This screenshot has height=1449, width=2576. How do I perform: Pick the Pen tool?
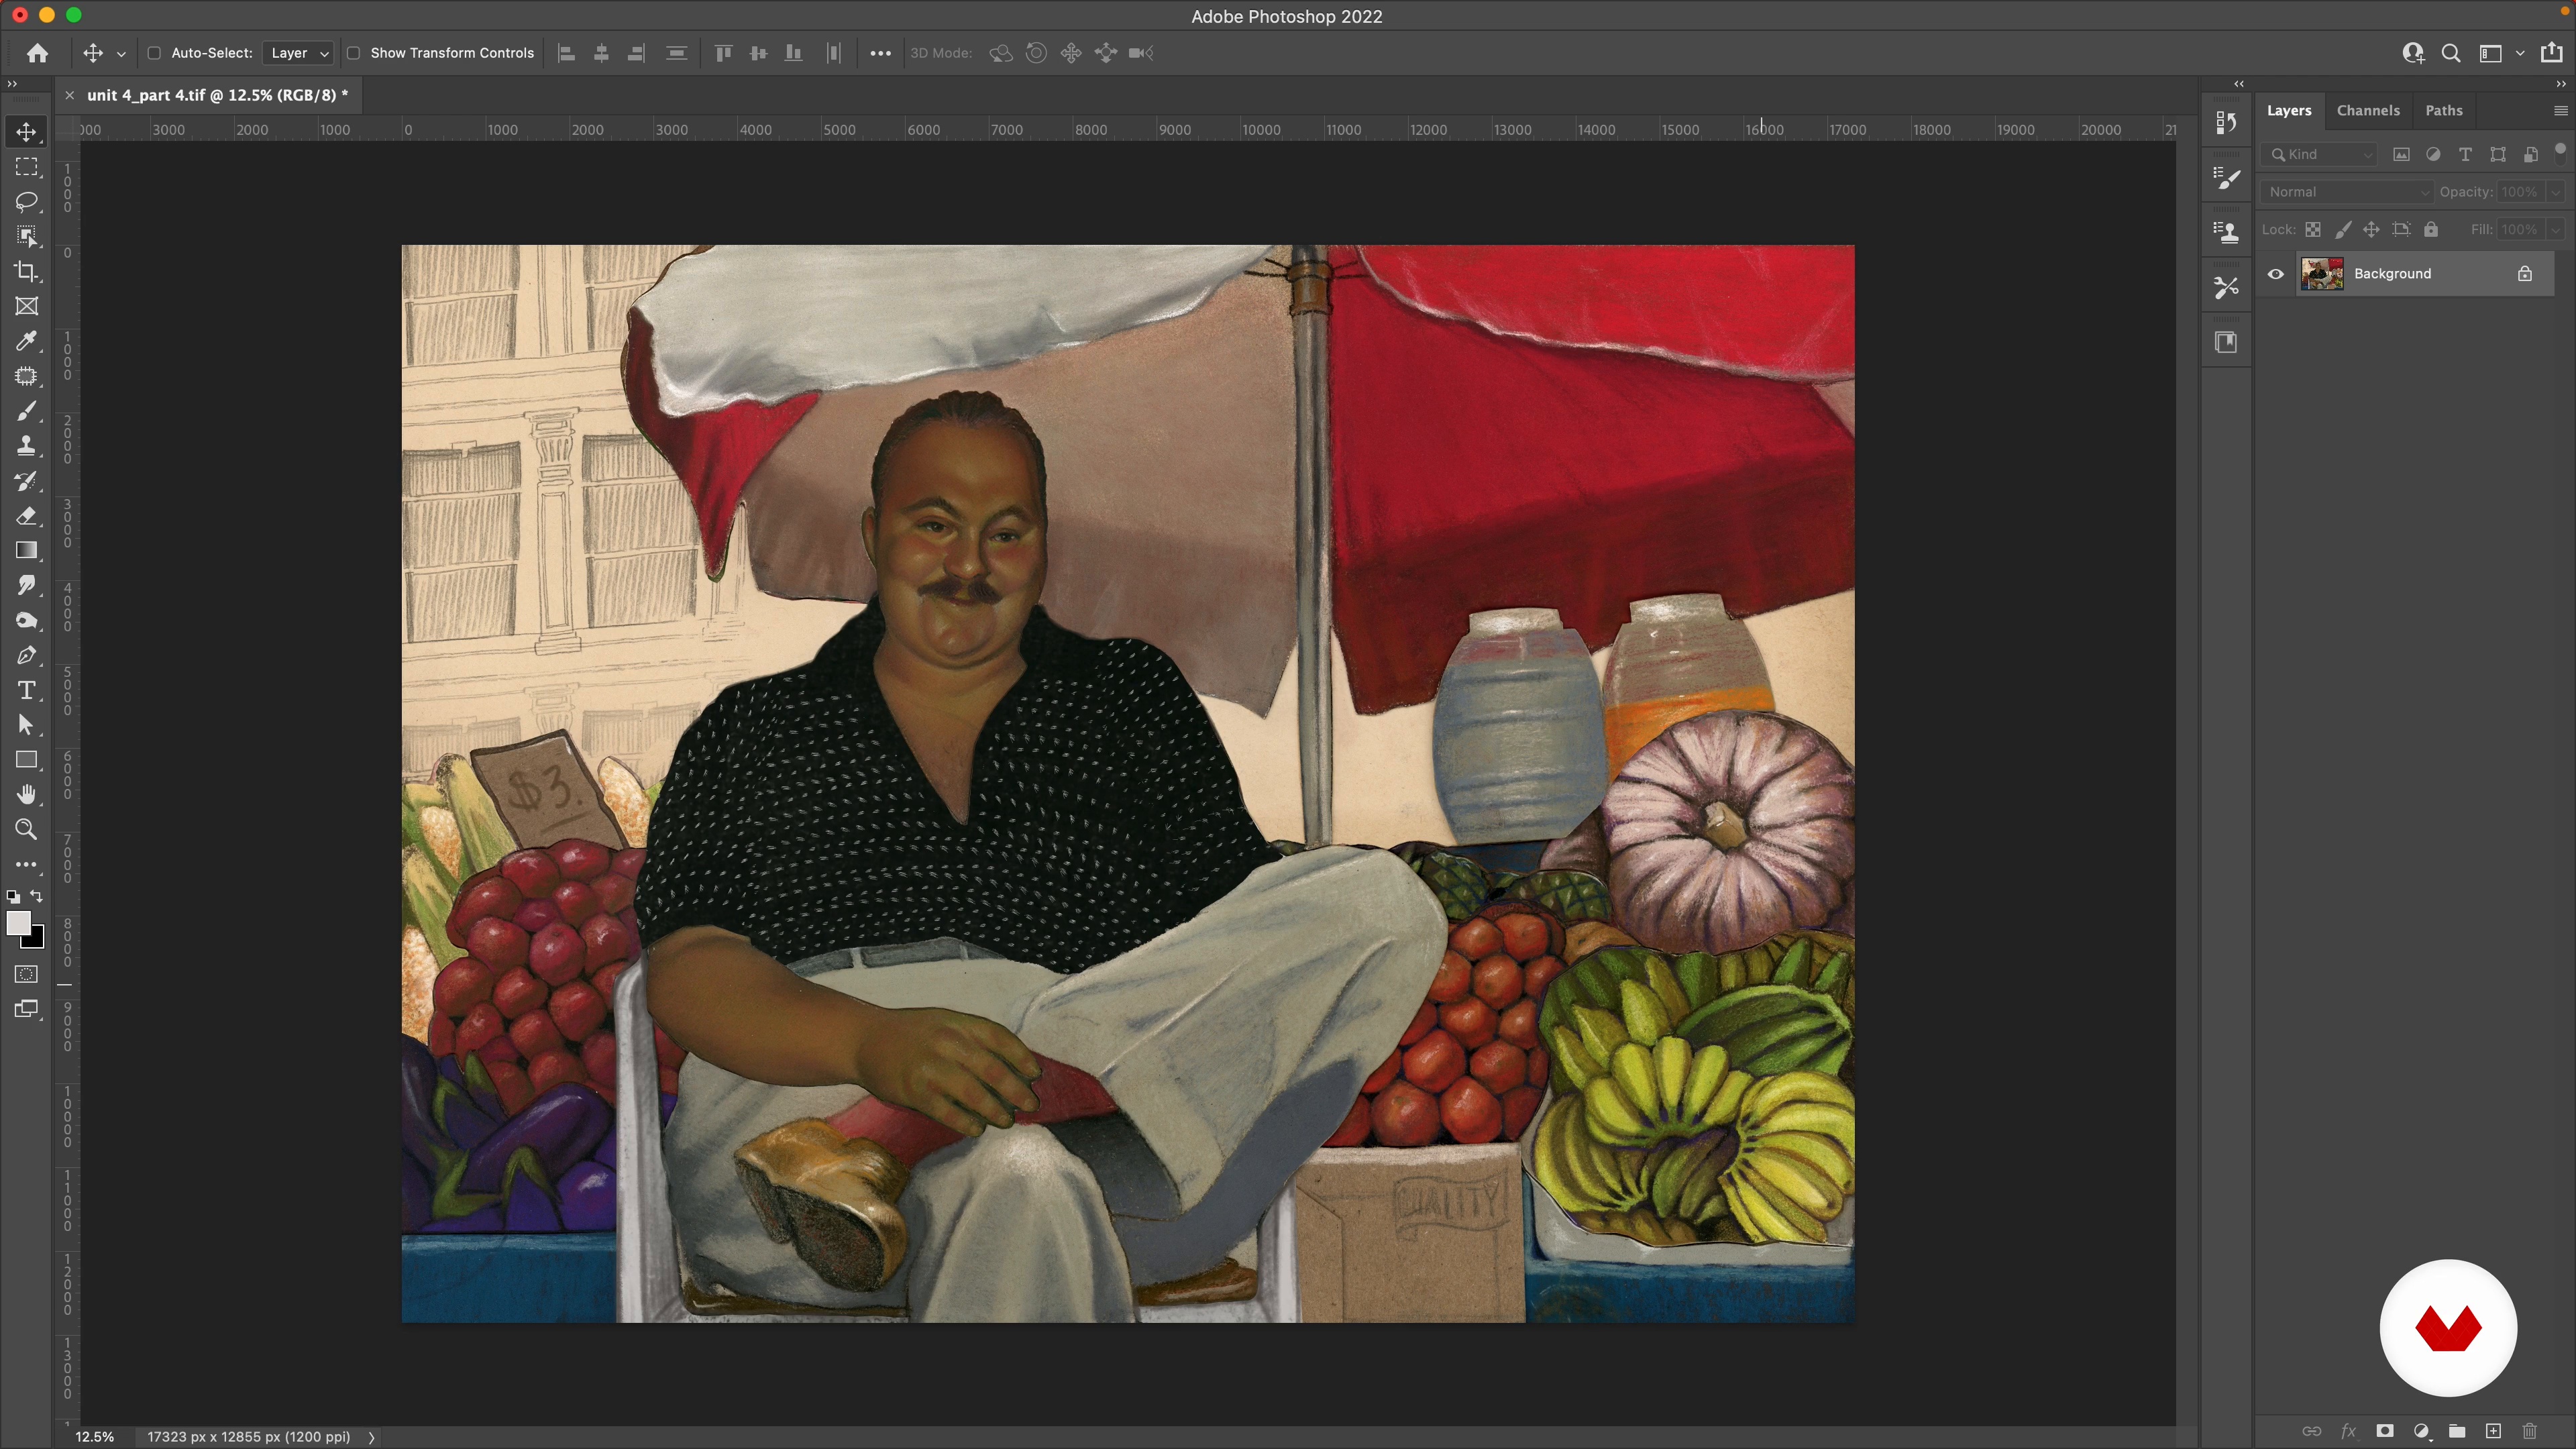tap(27, 656)
